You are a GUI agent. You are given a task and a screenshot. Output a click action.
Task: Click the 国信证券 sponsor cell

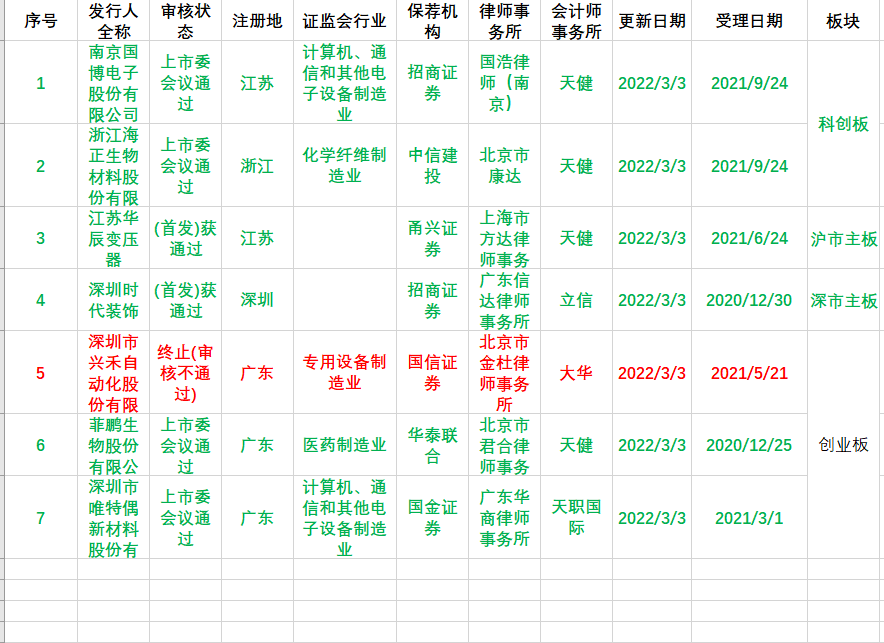432,373
